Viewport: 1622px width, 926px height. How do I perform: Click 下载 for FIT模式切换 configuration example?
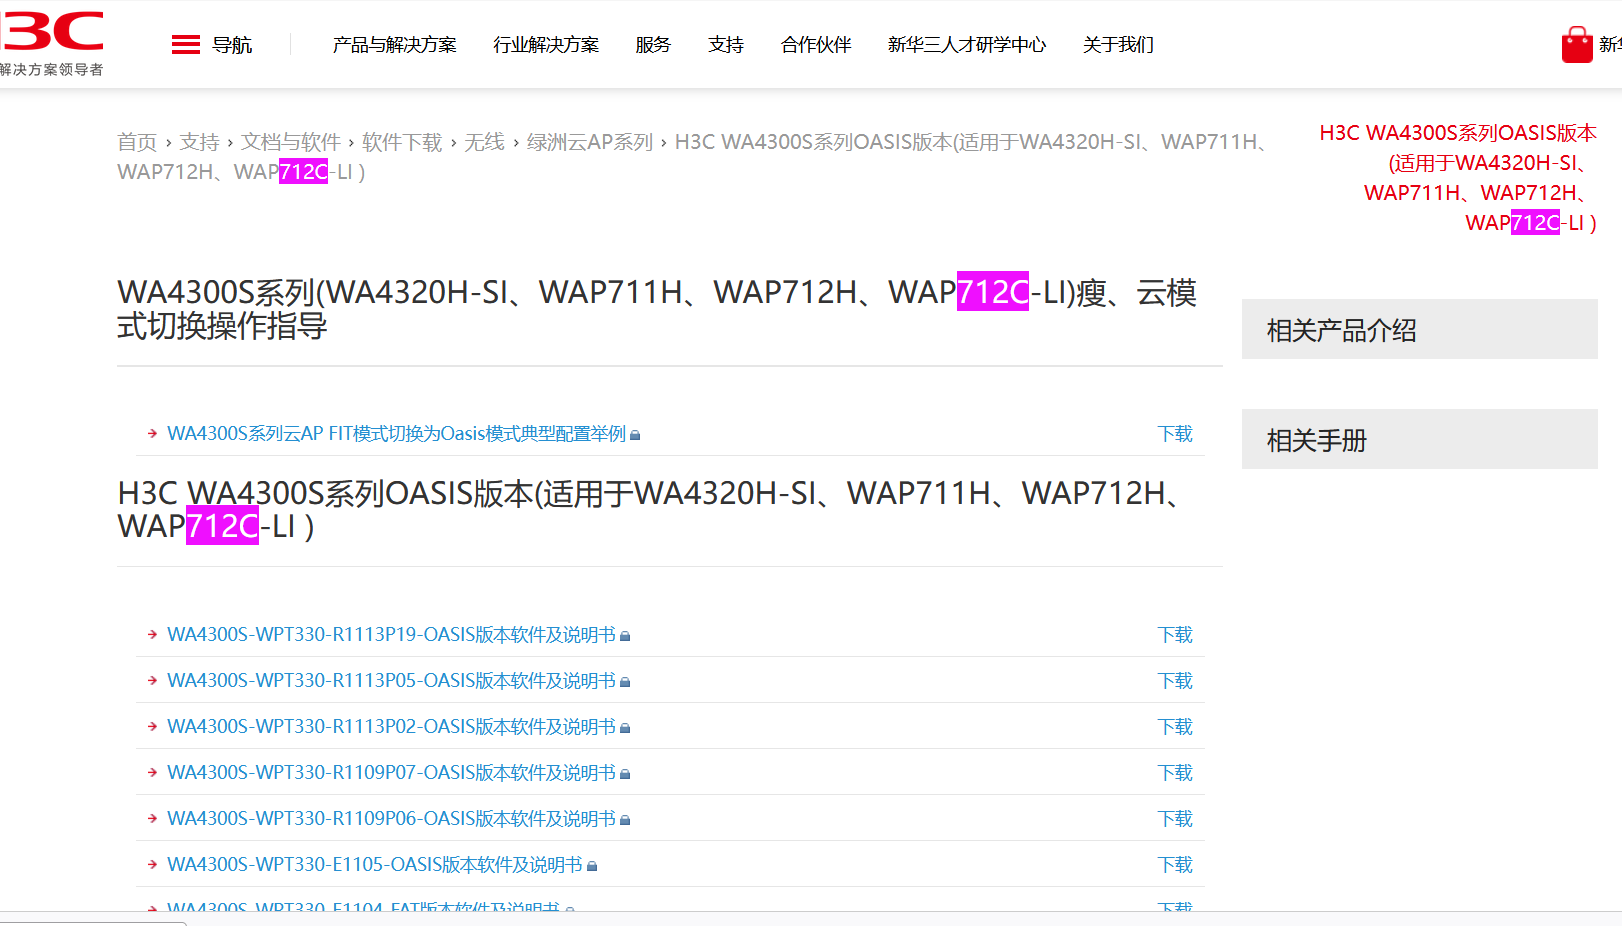coord(1175,434)
